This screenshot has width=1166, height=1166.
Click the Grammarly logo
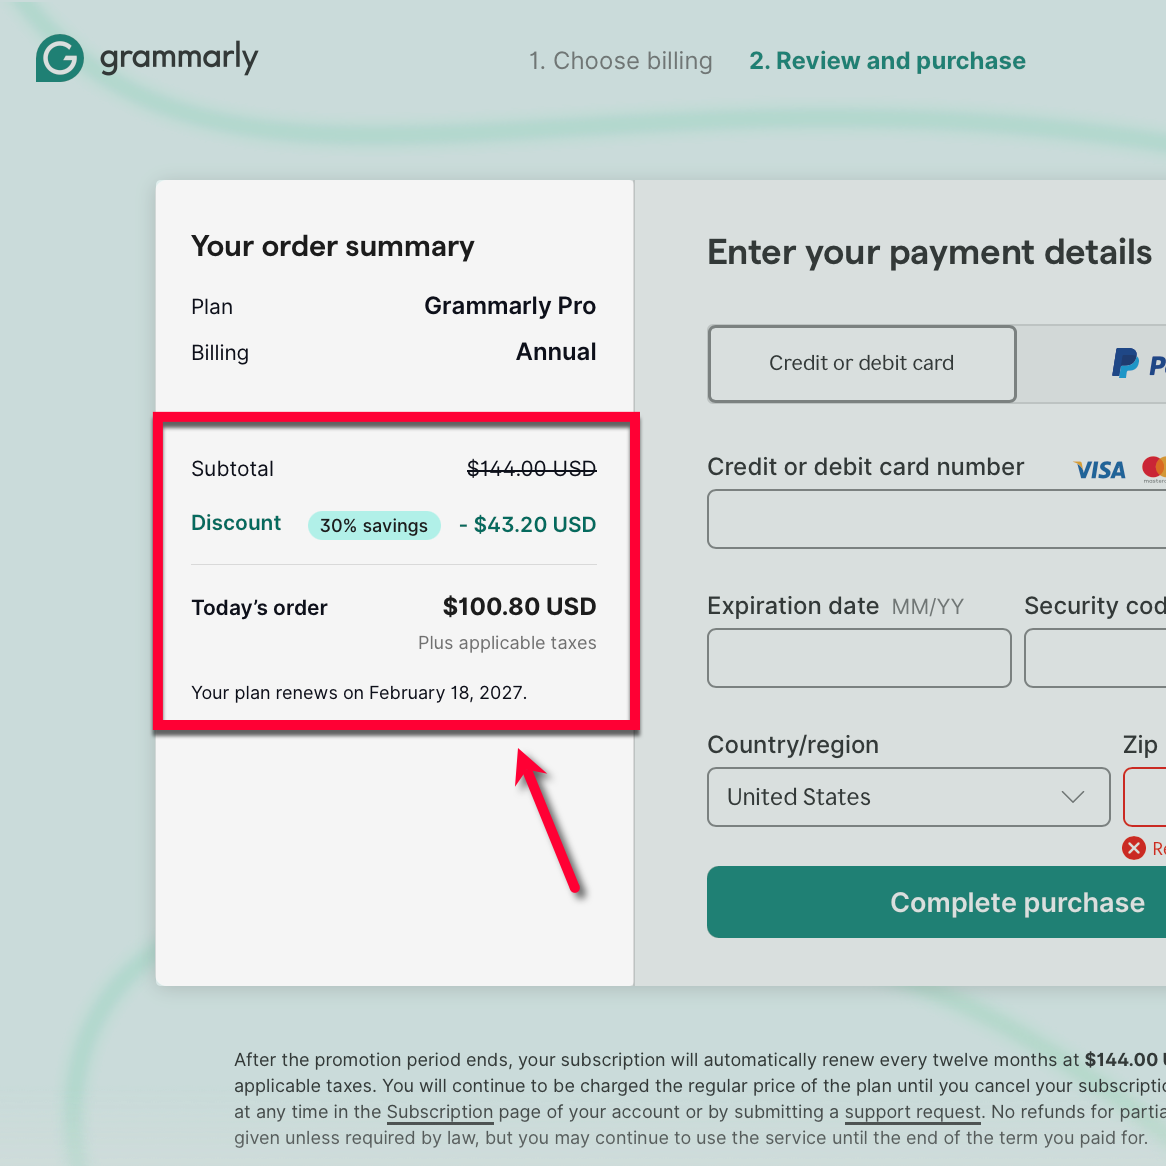click(147, 58)
